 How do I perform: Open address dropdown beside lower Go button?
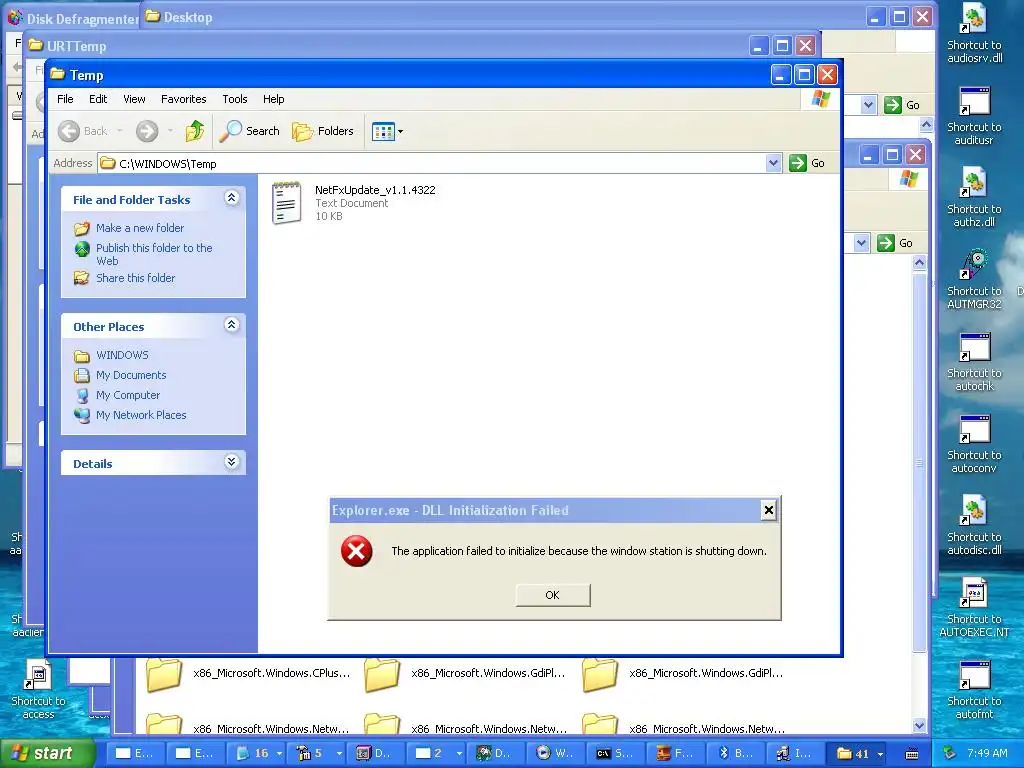click(861, 243)
